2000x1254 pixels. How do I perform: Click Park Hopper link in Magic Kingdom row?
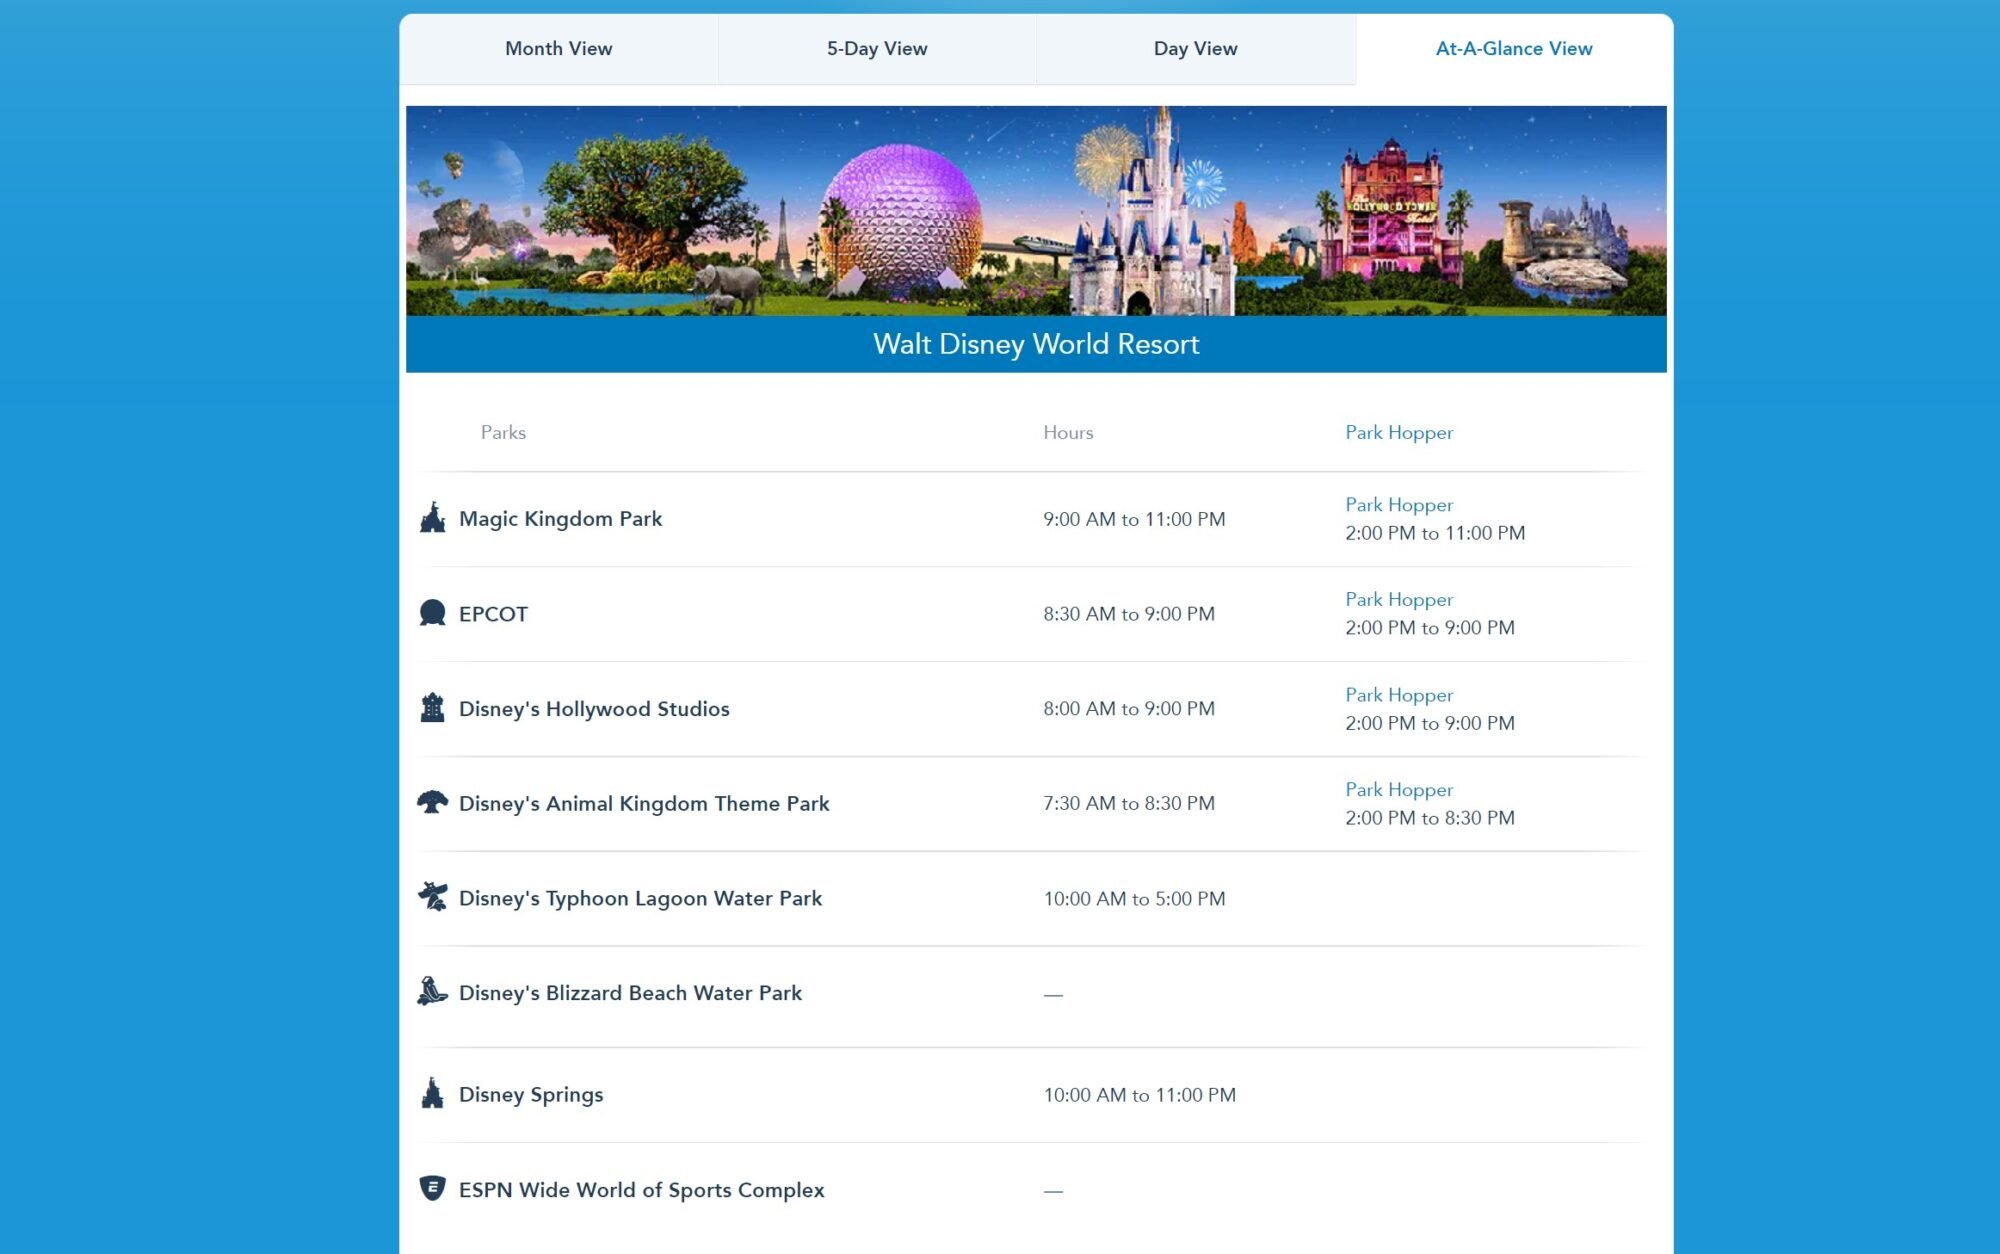click(x=1398, y=505)
